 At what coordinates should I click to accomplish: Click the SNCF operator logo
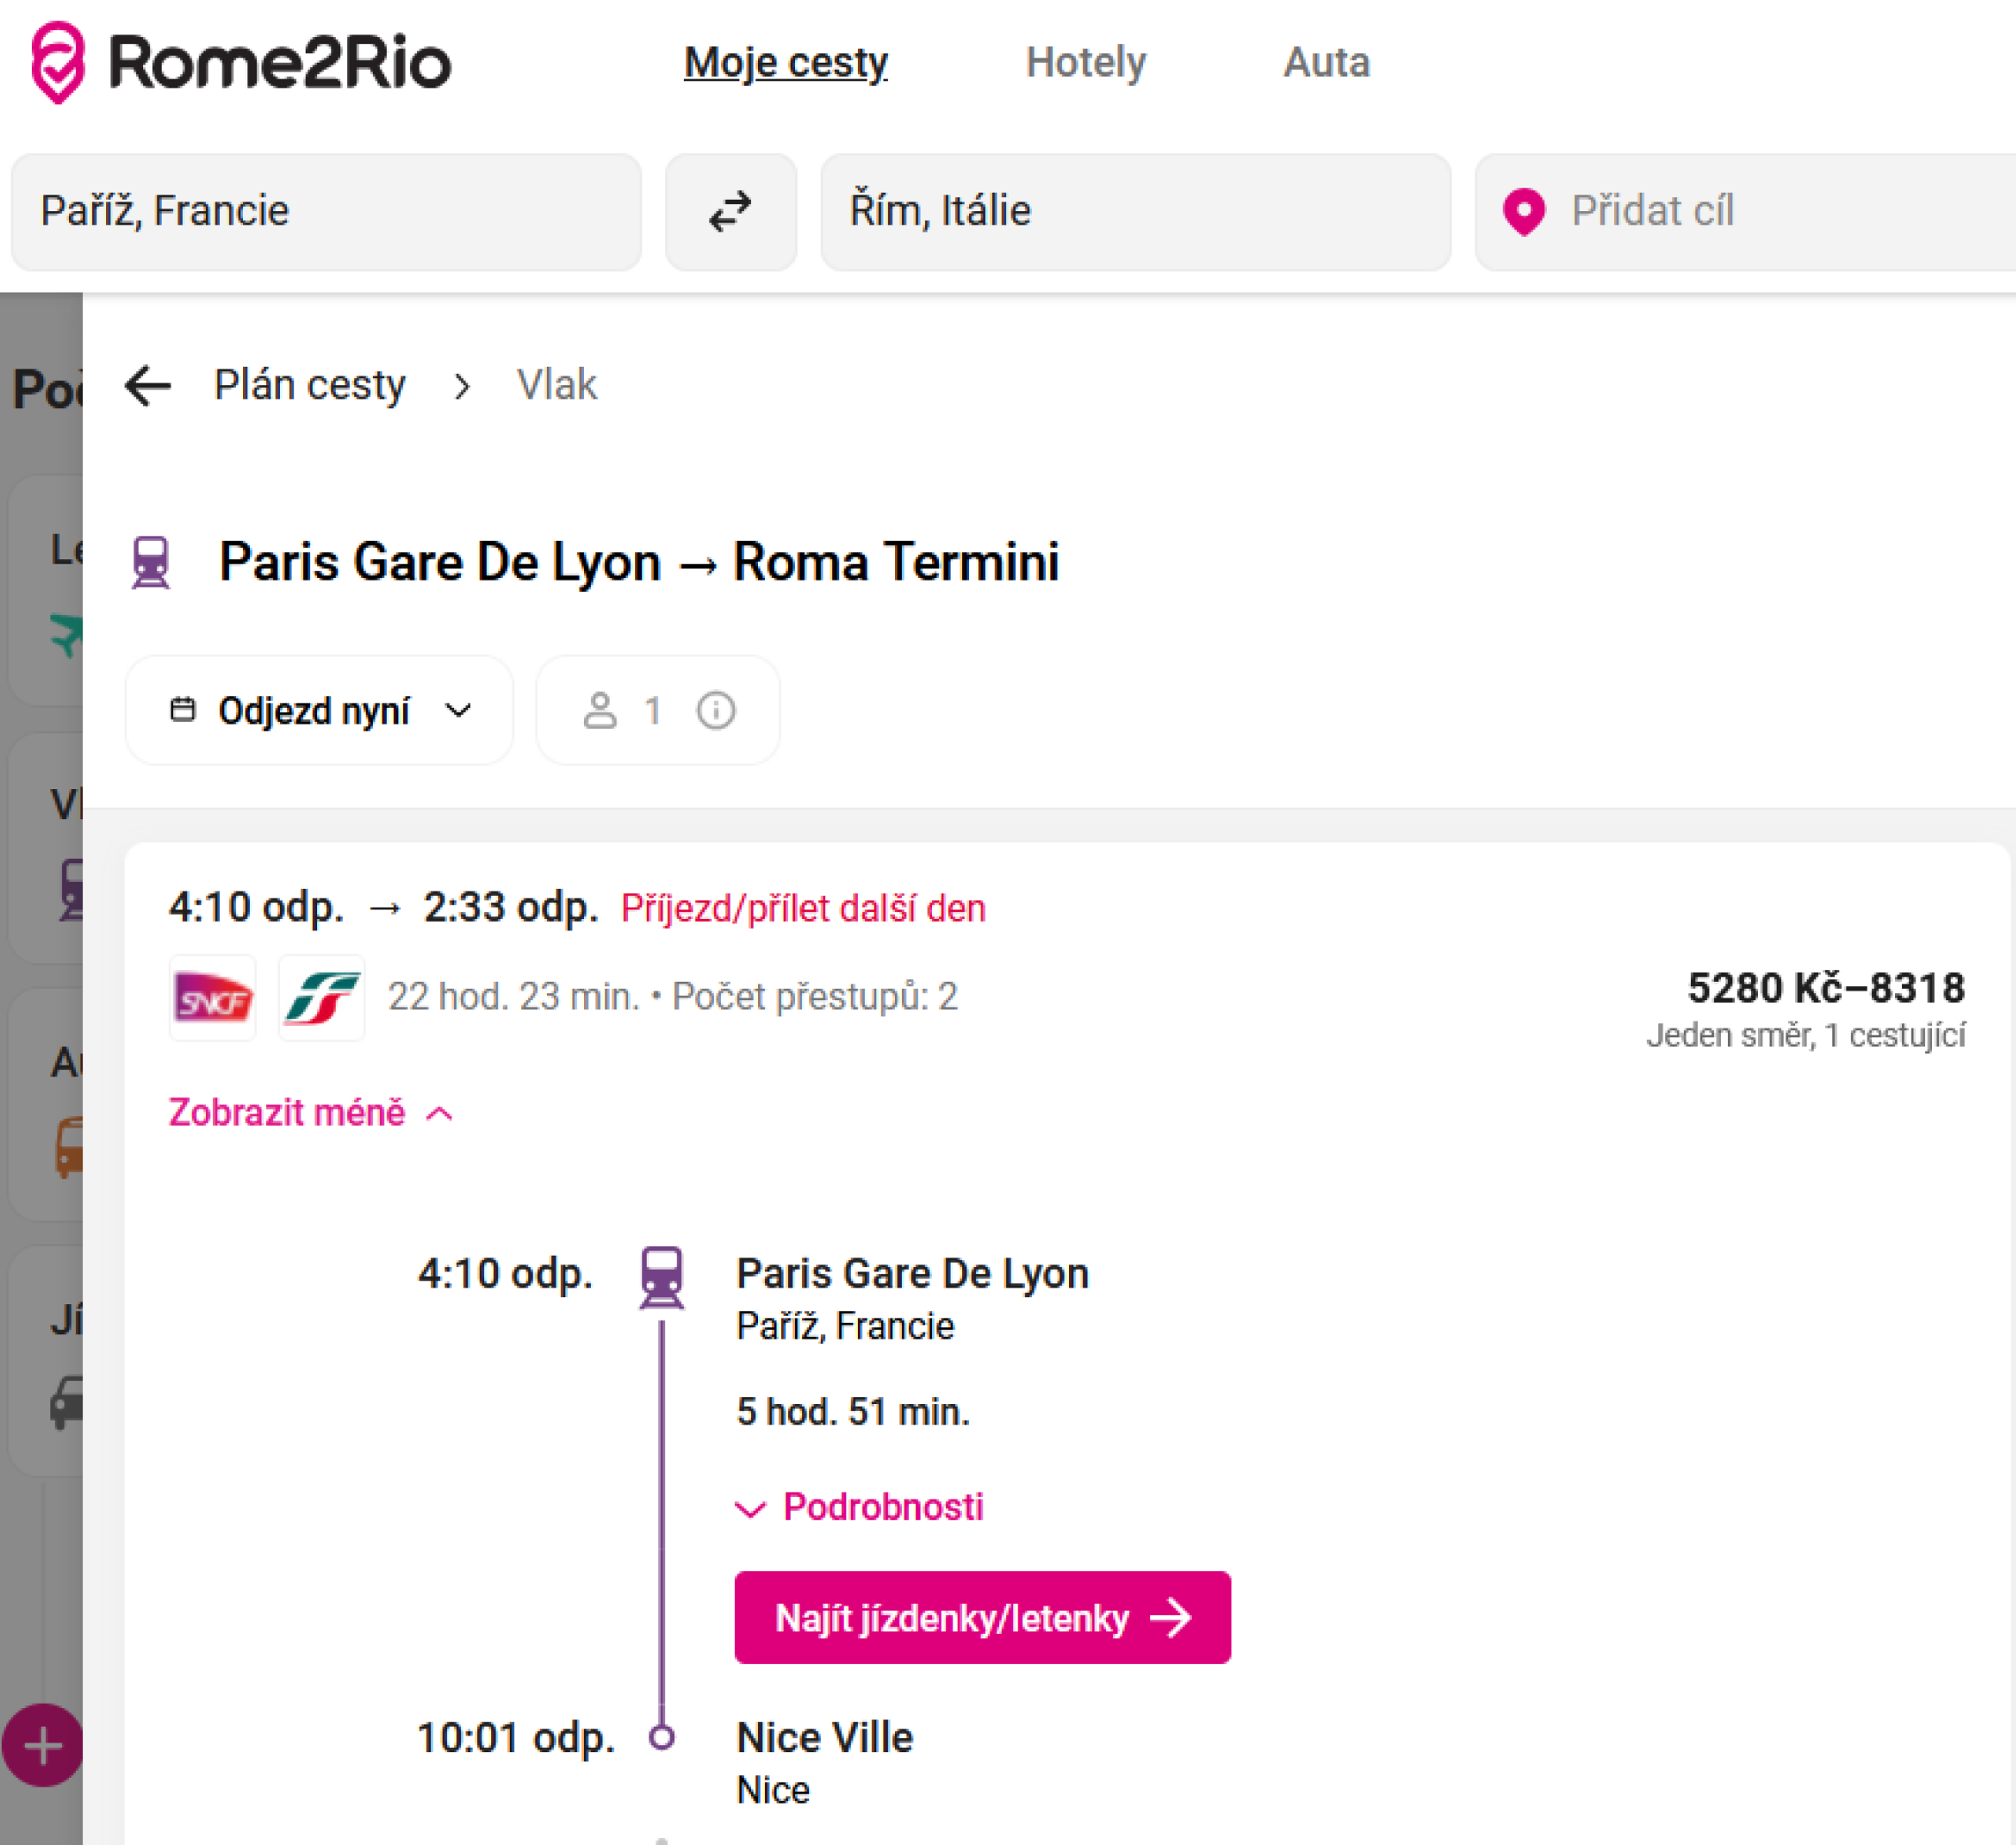click(x=213, y=998)
